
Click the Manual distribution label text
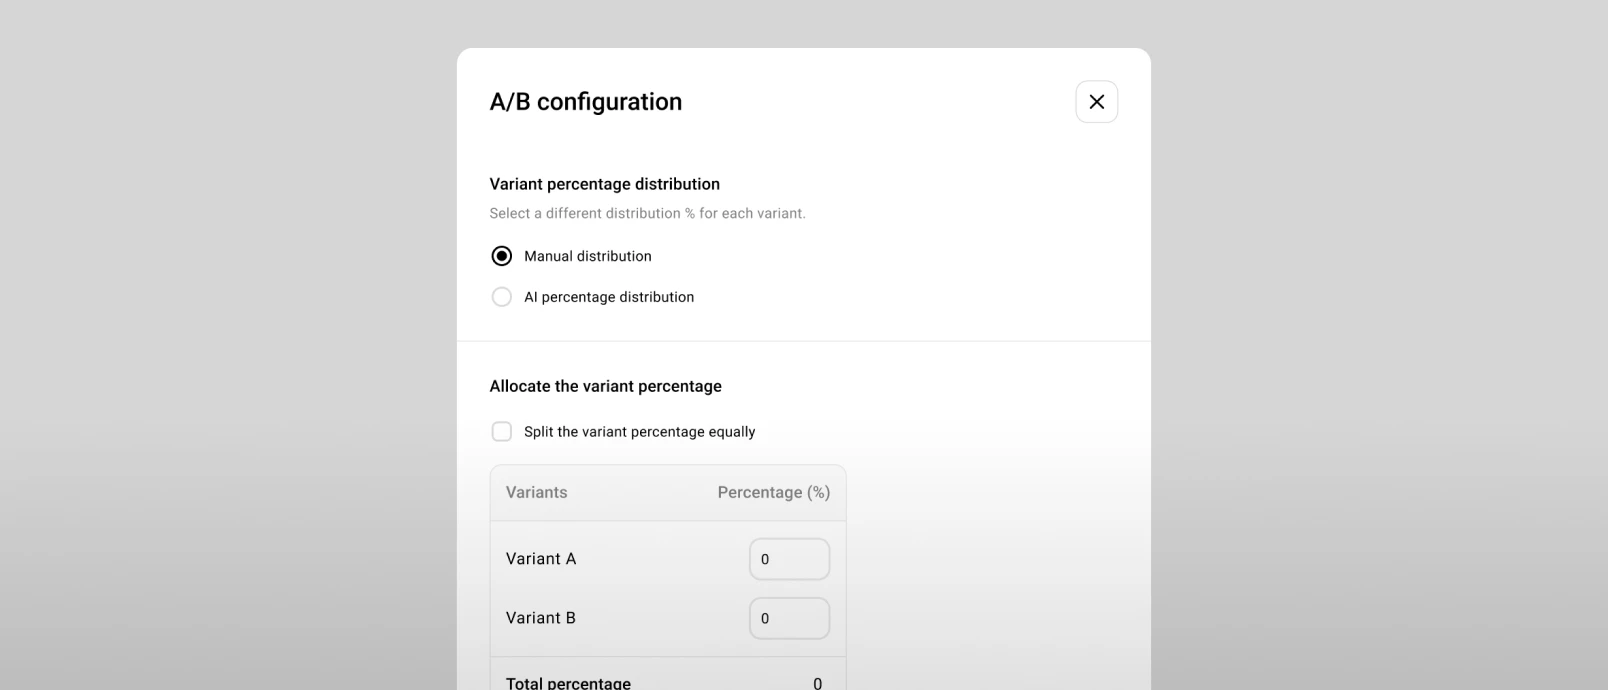[588, 256]
